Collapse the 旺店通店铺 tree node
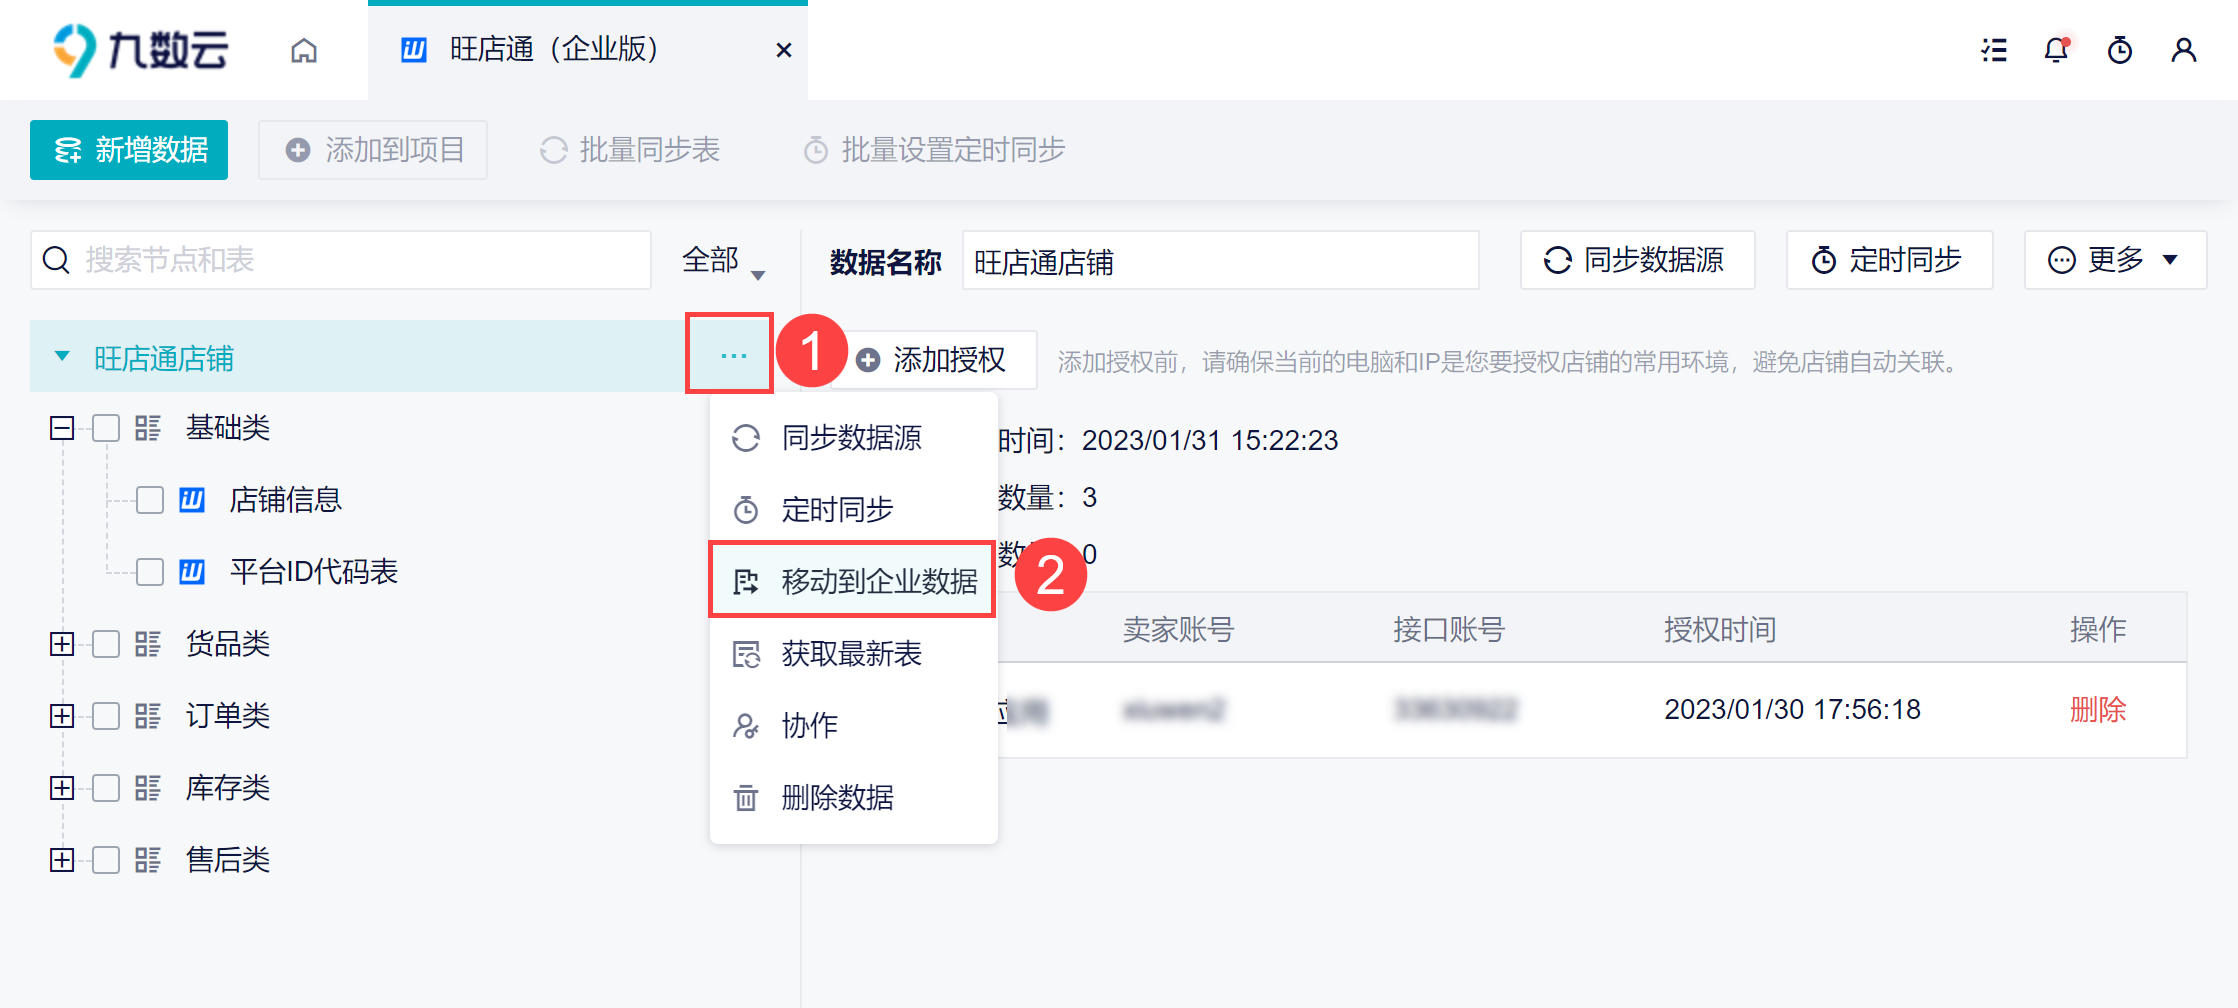 click(x=62, y=357)
